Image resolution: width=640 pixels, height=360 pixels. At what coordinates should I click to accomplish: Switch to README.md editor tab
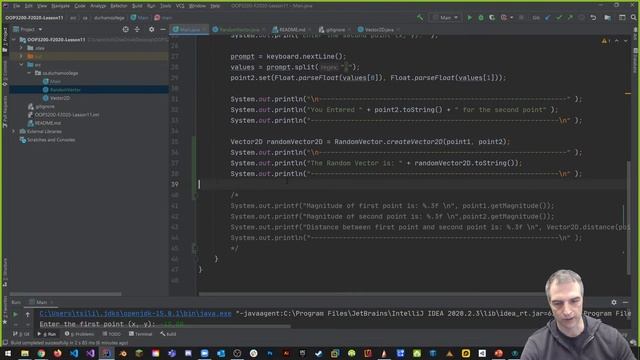tap(292, 30)
